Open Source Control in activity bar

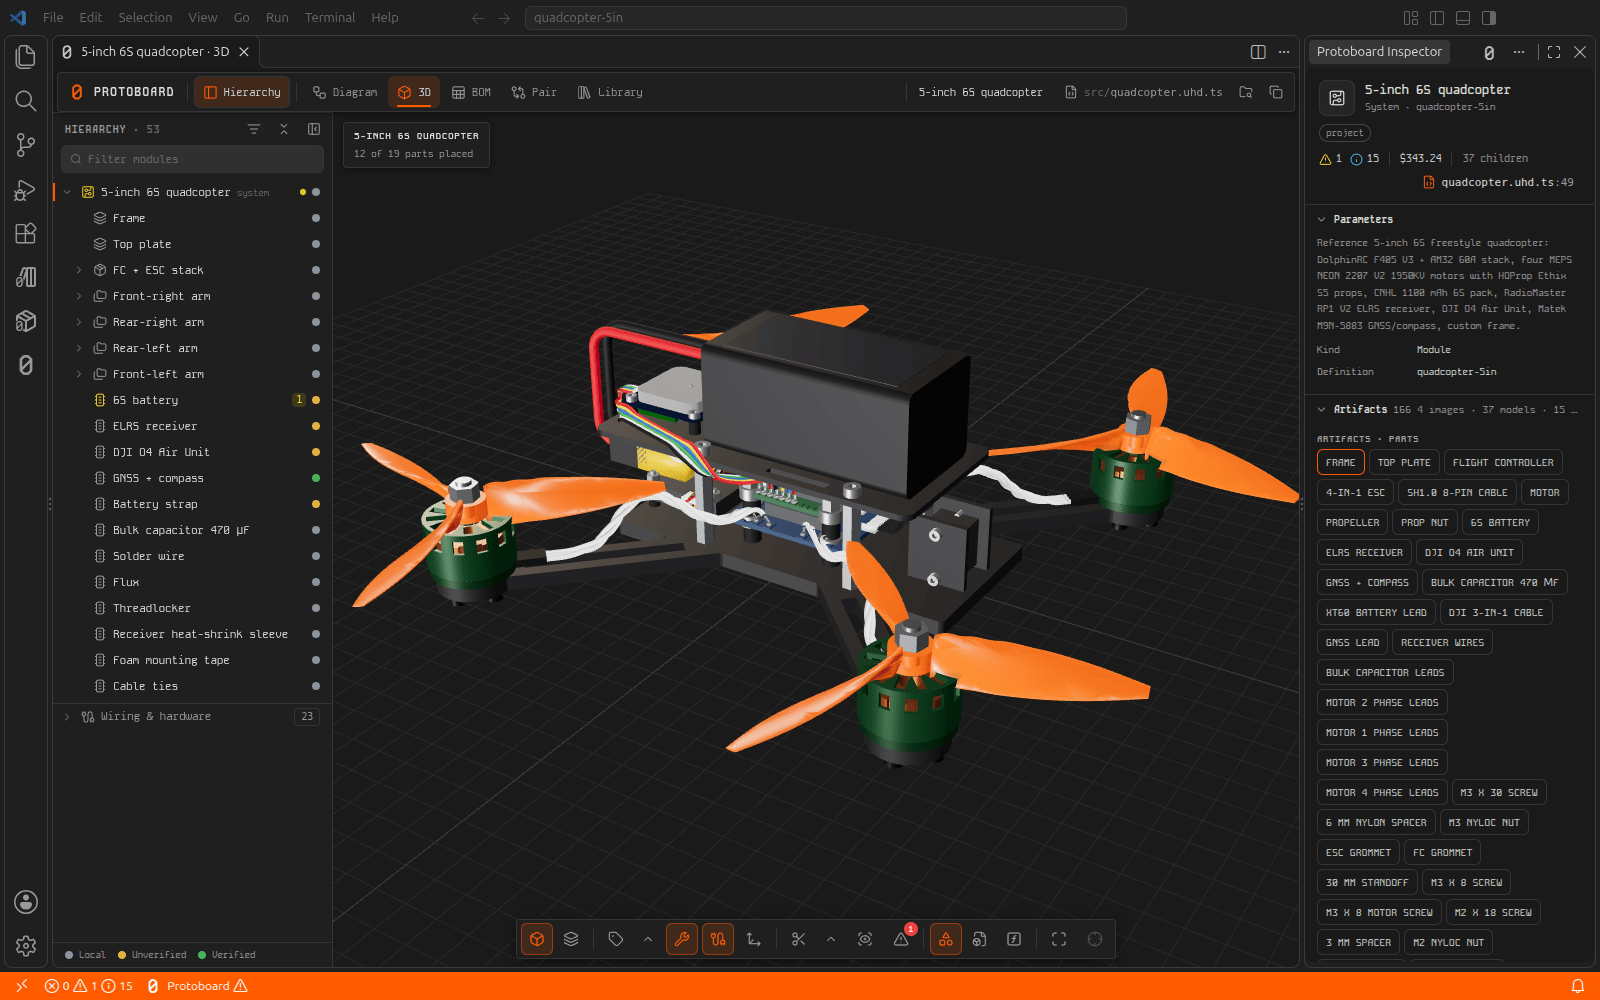pos(26,145)
